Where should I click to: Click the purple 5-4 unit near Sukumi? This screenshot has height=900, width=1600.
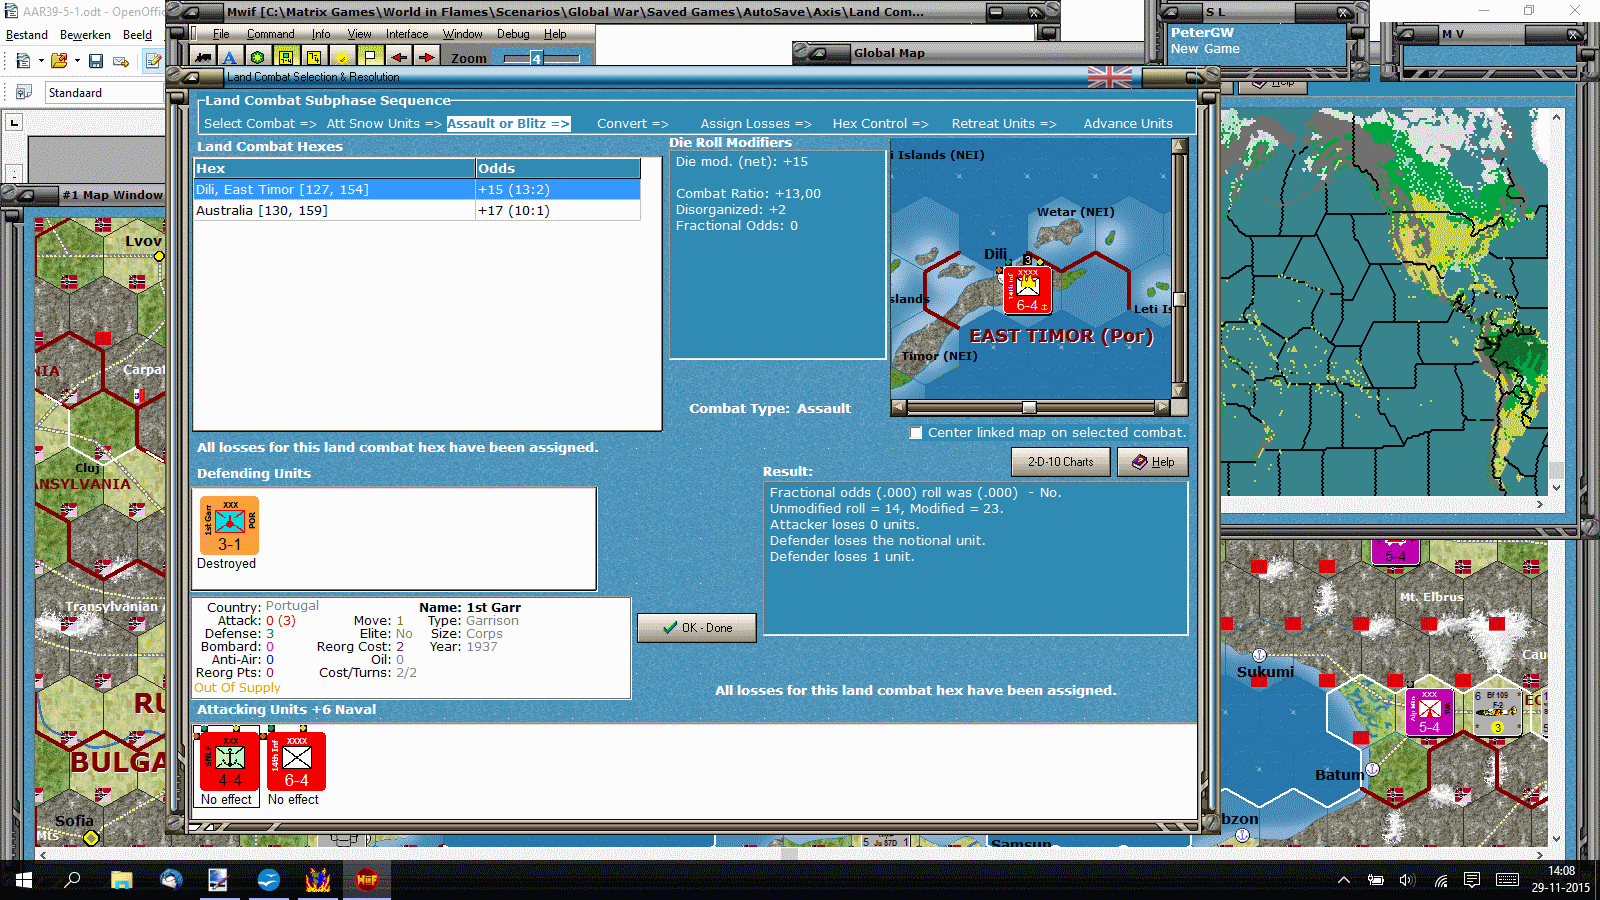tap(1429, 713)
